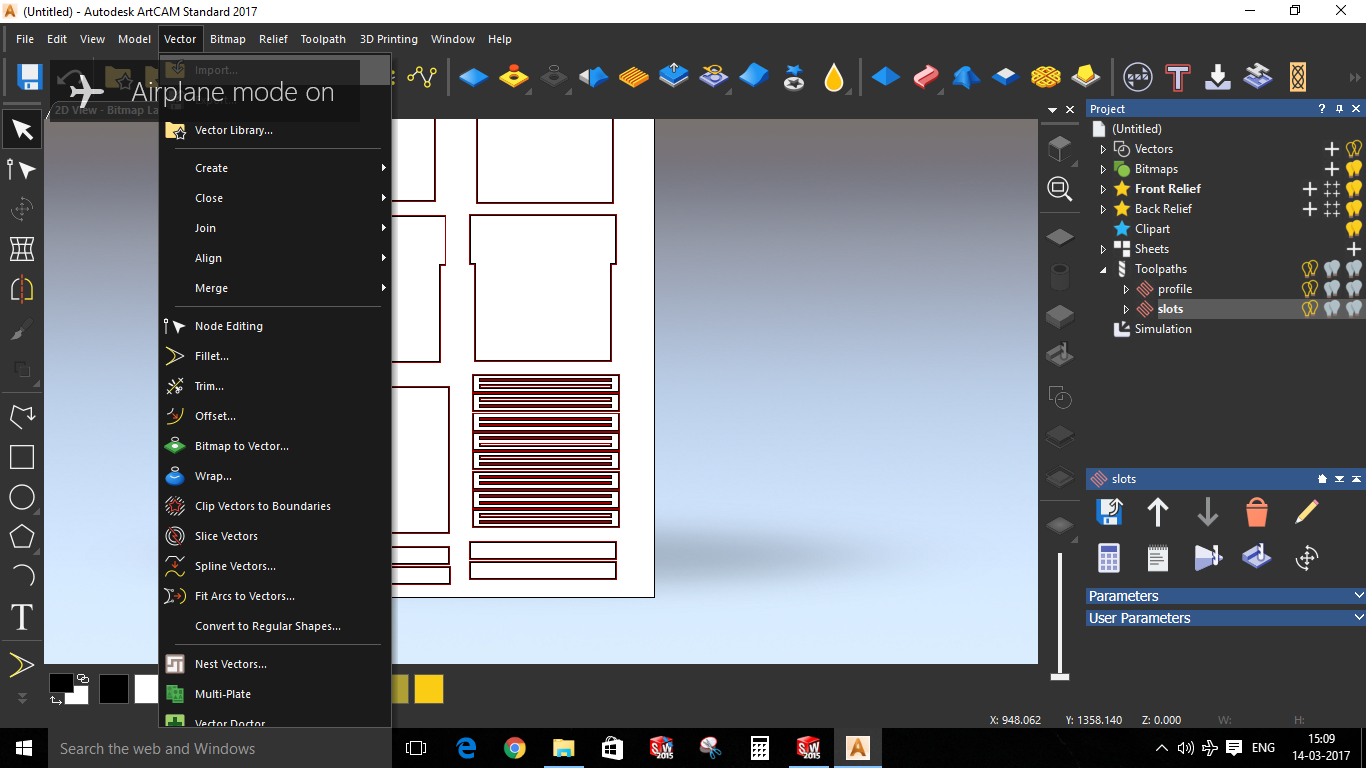The image size is (1366, 768).
Task: Select the arrow Select tool in left toolbar
Action: (22, 129)
